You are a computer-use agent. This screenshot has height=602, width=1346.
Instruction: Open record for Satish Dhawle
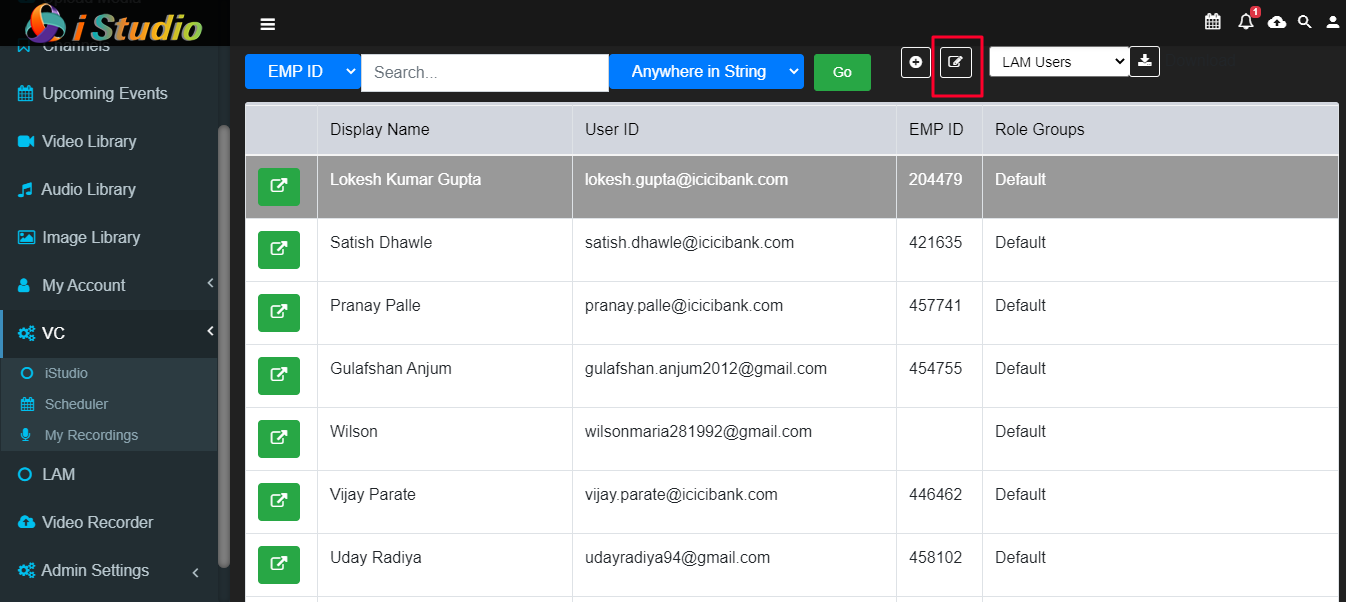pyautogui.click(x=279, y=249)
